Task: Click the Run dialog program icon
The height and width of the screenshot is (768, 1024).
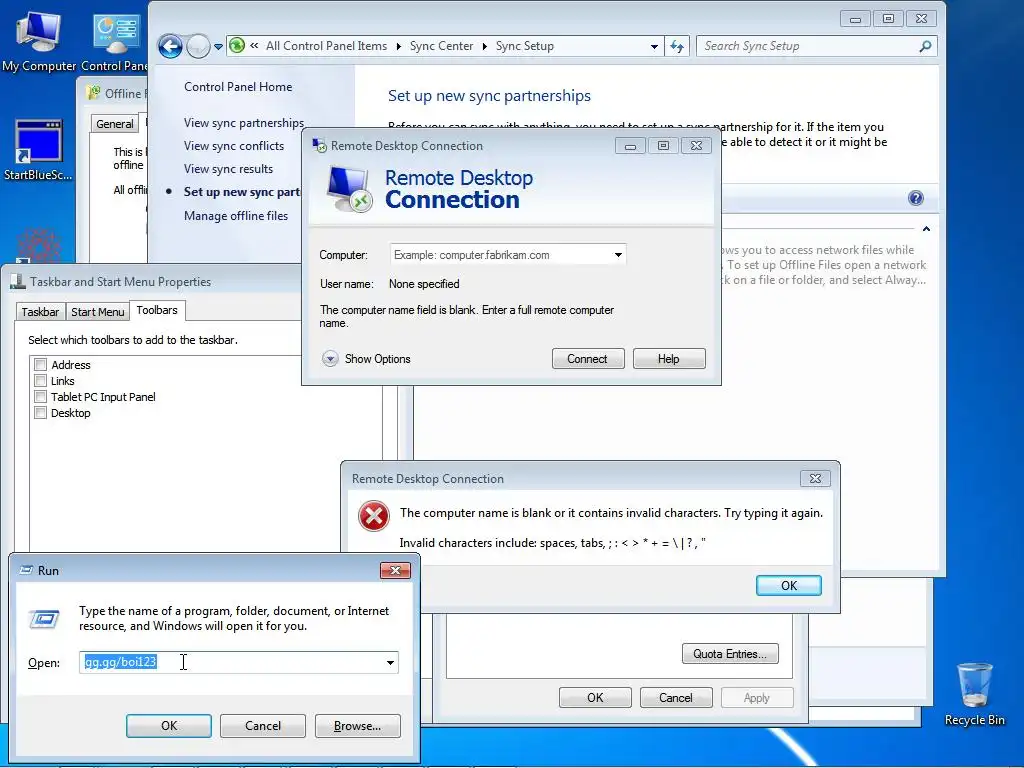Action: (x=44, y=618)
